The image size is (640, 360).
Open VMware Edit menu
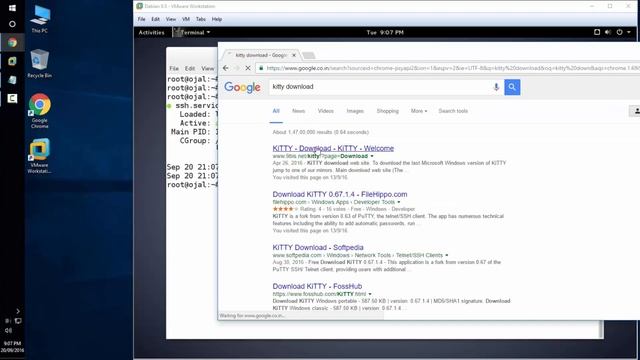pos(156,19)
